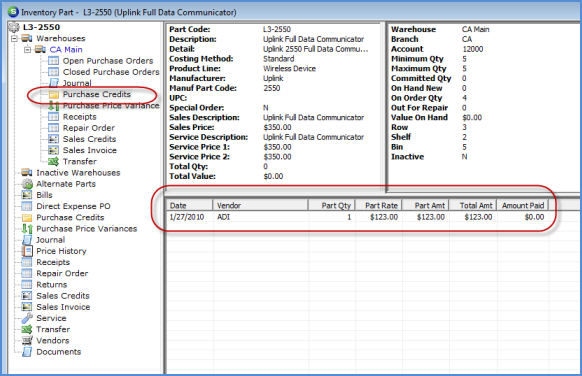The height and width of the screenshot is (376, 582).
Task: Click the Purchase Price Variance arrows icon
Action: coord(54,106)
